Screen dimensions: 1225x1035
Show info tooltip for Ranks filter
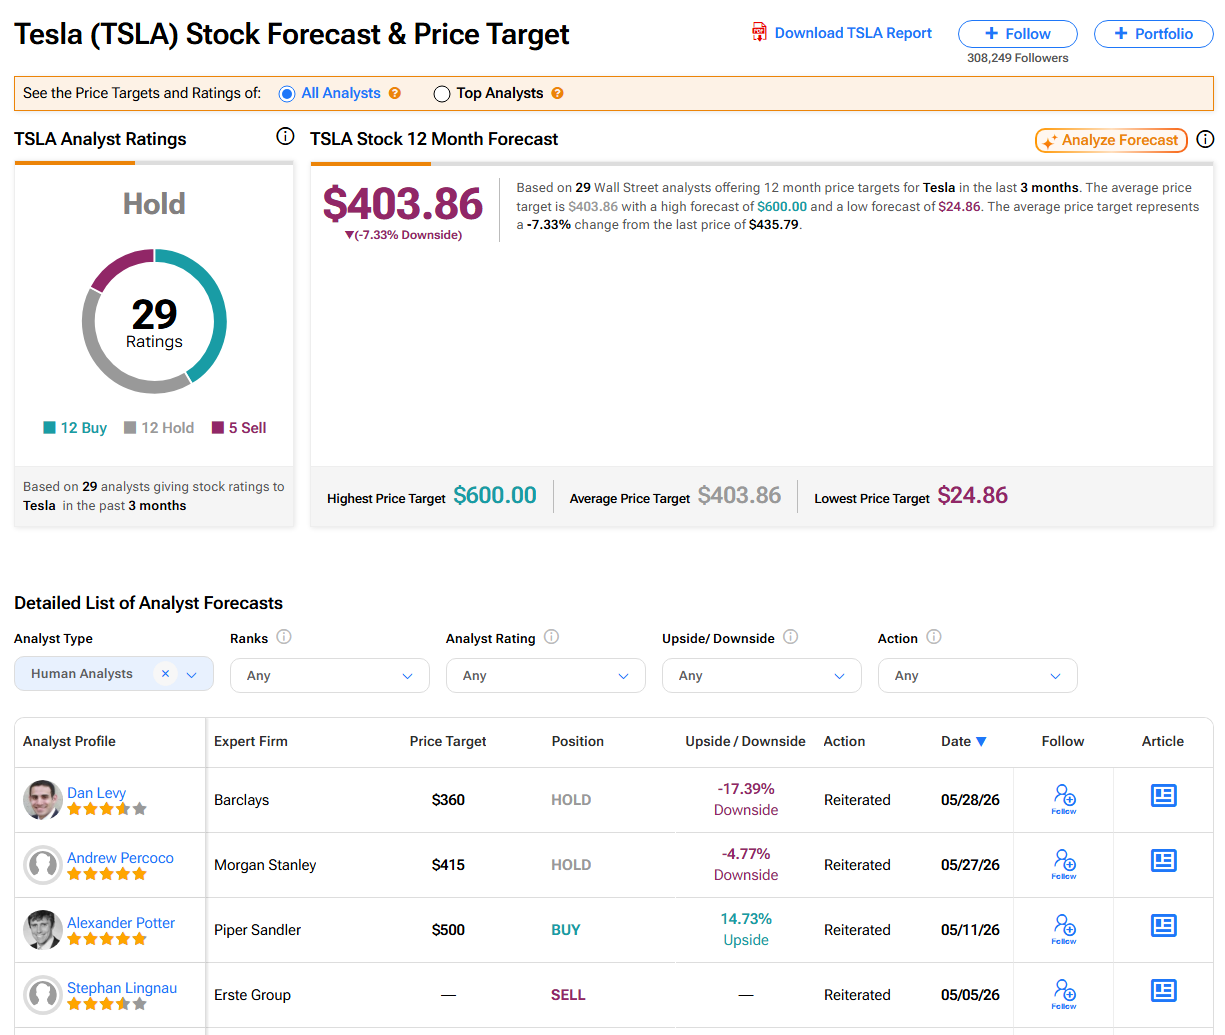pyautogui.click(x=284, y=637)
